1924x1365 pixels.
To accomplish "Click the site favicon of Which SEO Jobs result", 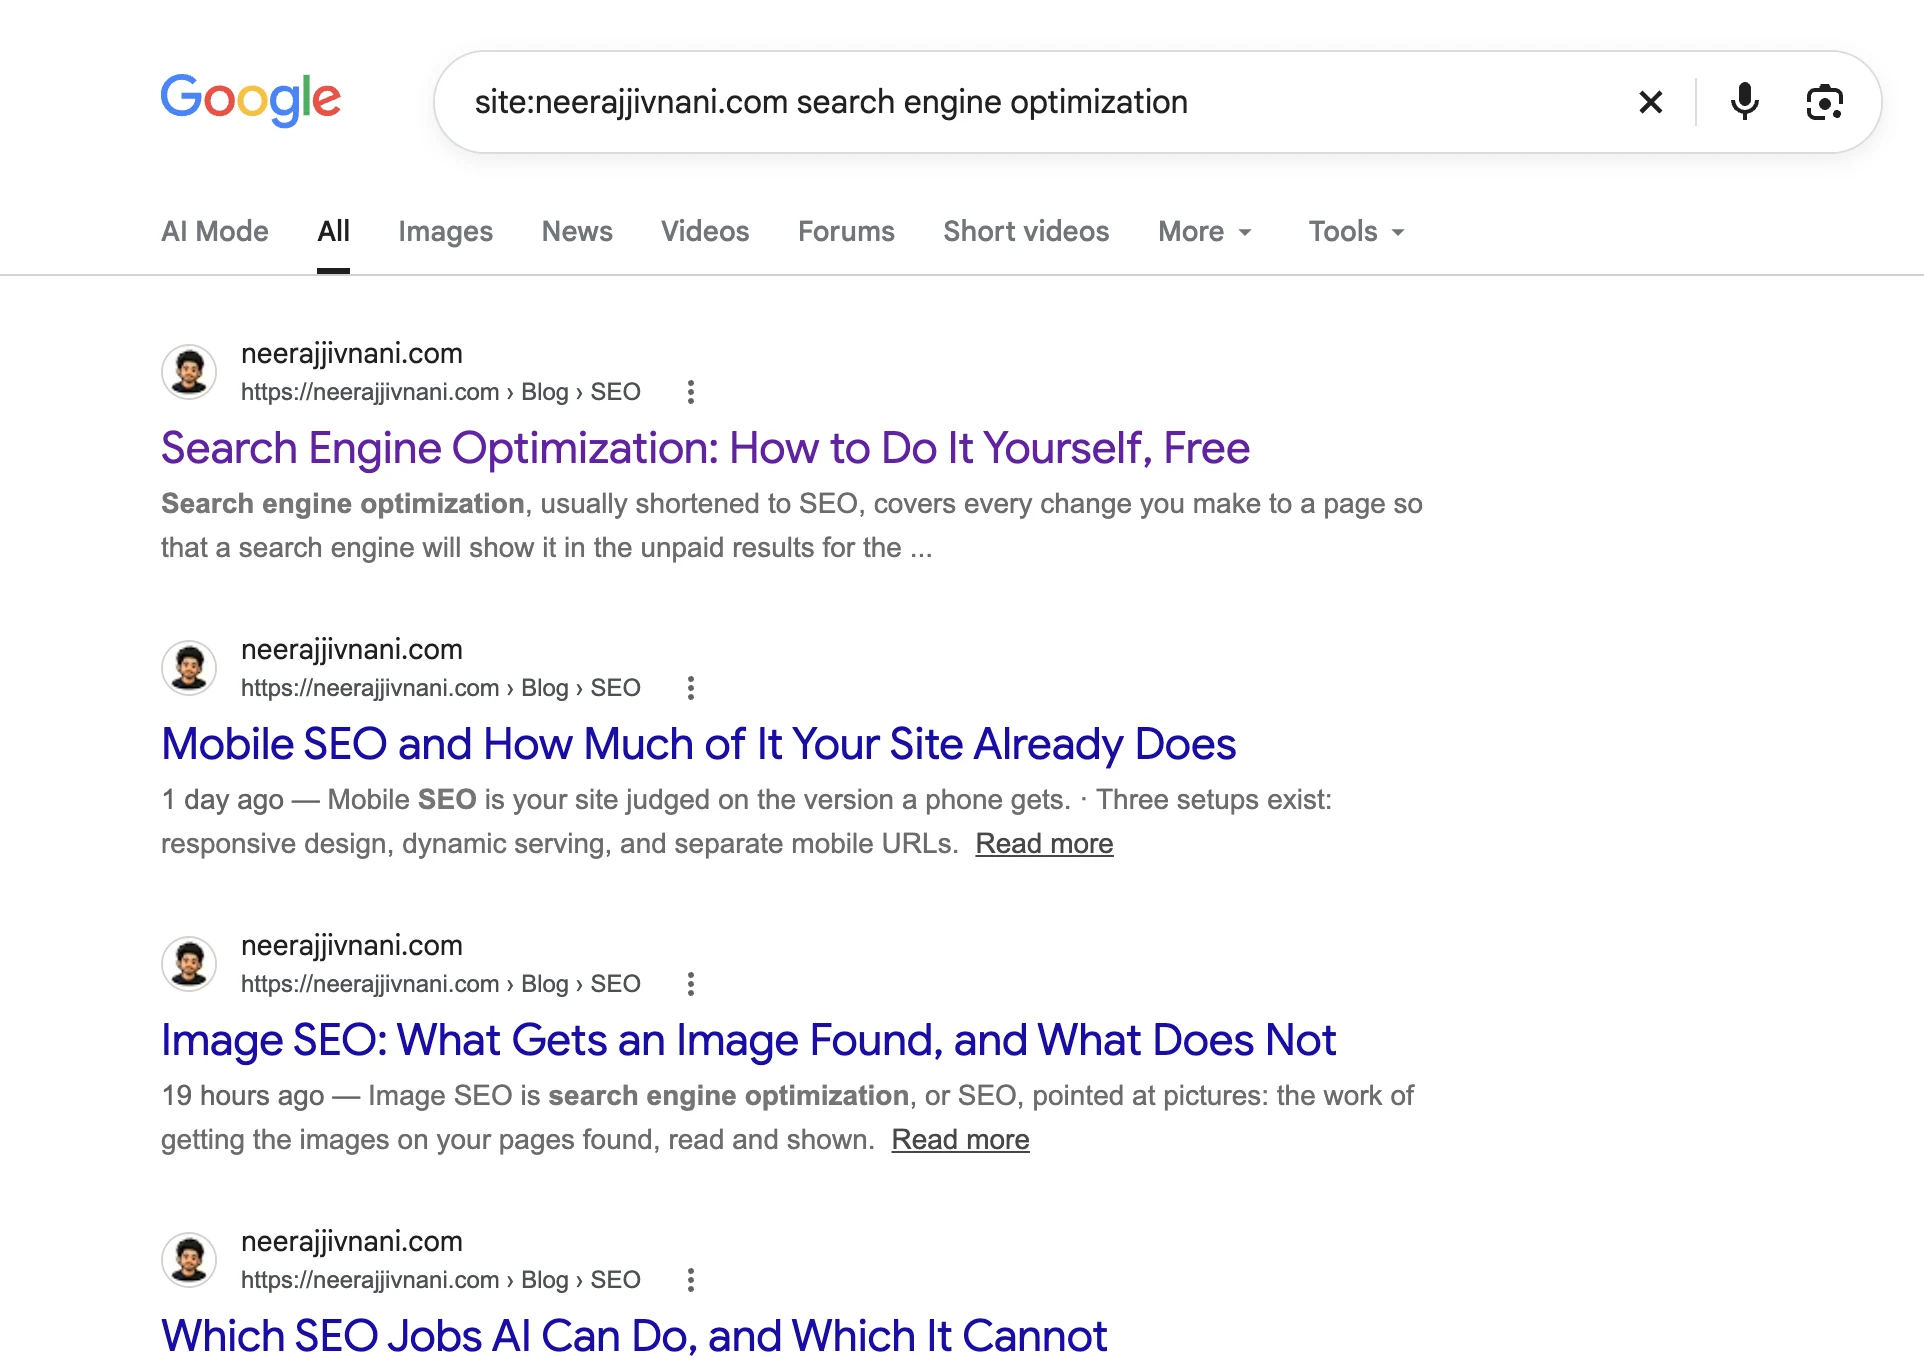I will (x=189, y=1260).
